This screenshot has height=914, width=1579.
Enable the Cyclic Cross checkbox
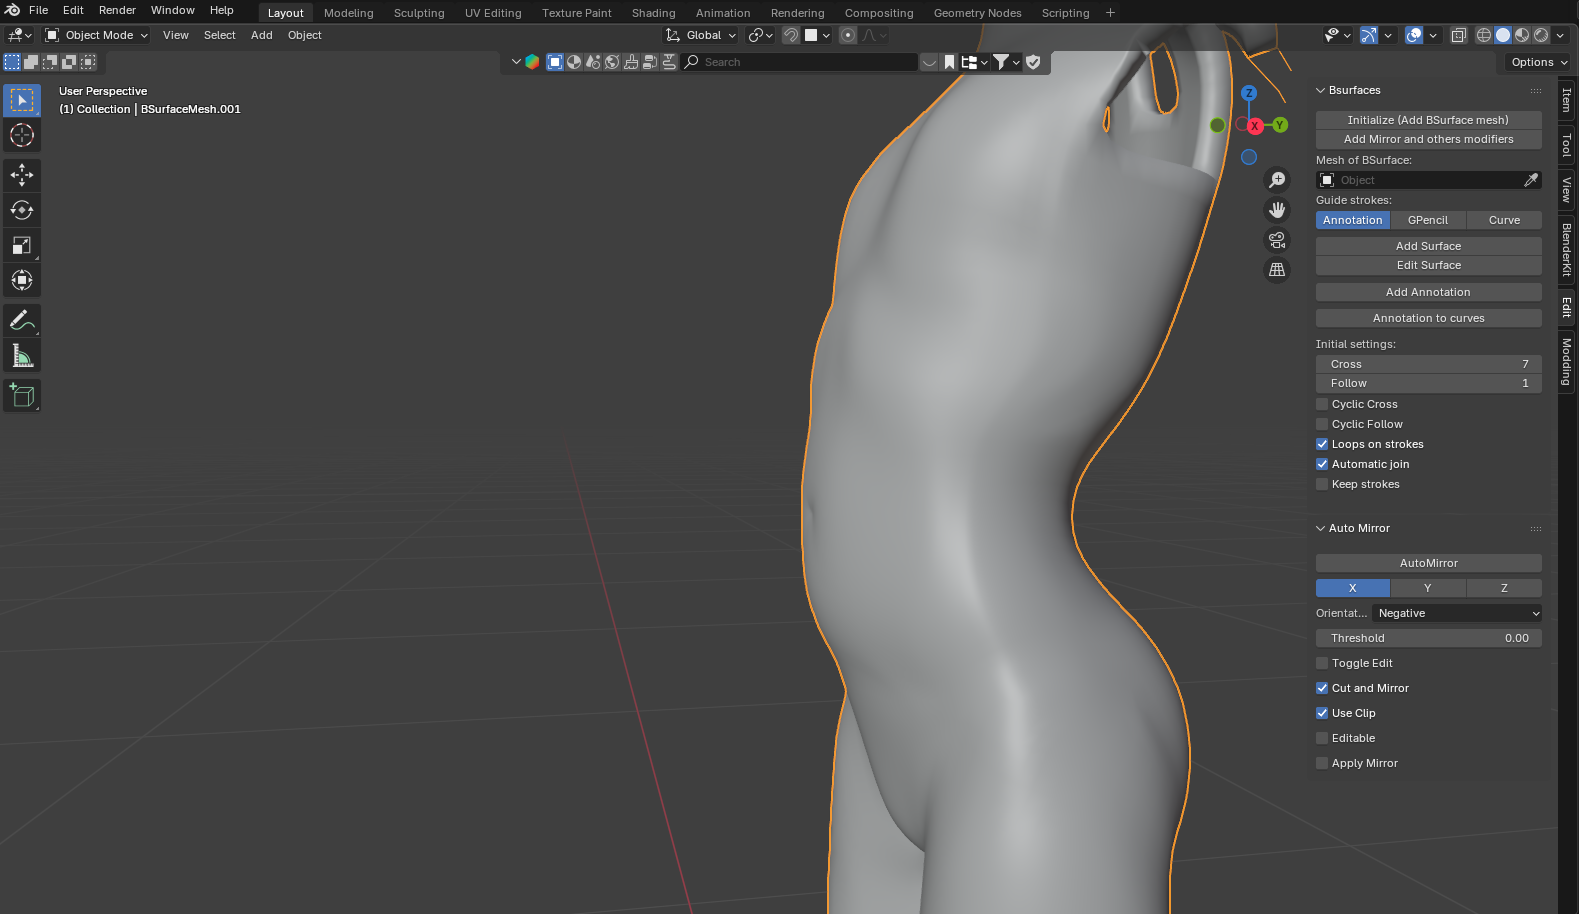[1322, 404]
